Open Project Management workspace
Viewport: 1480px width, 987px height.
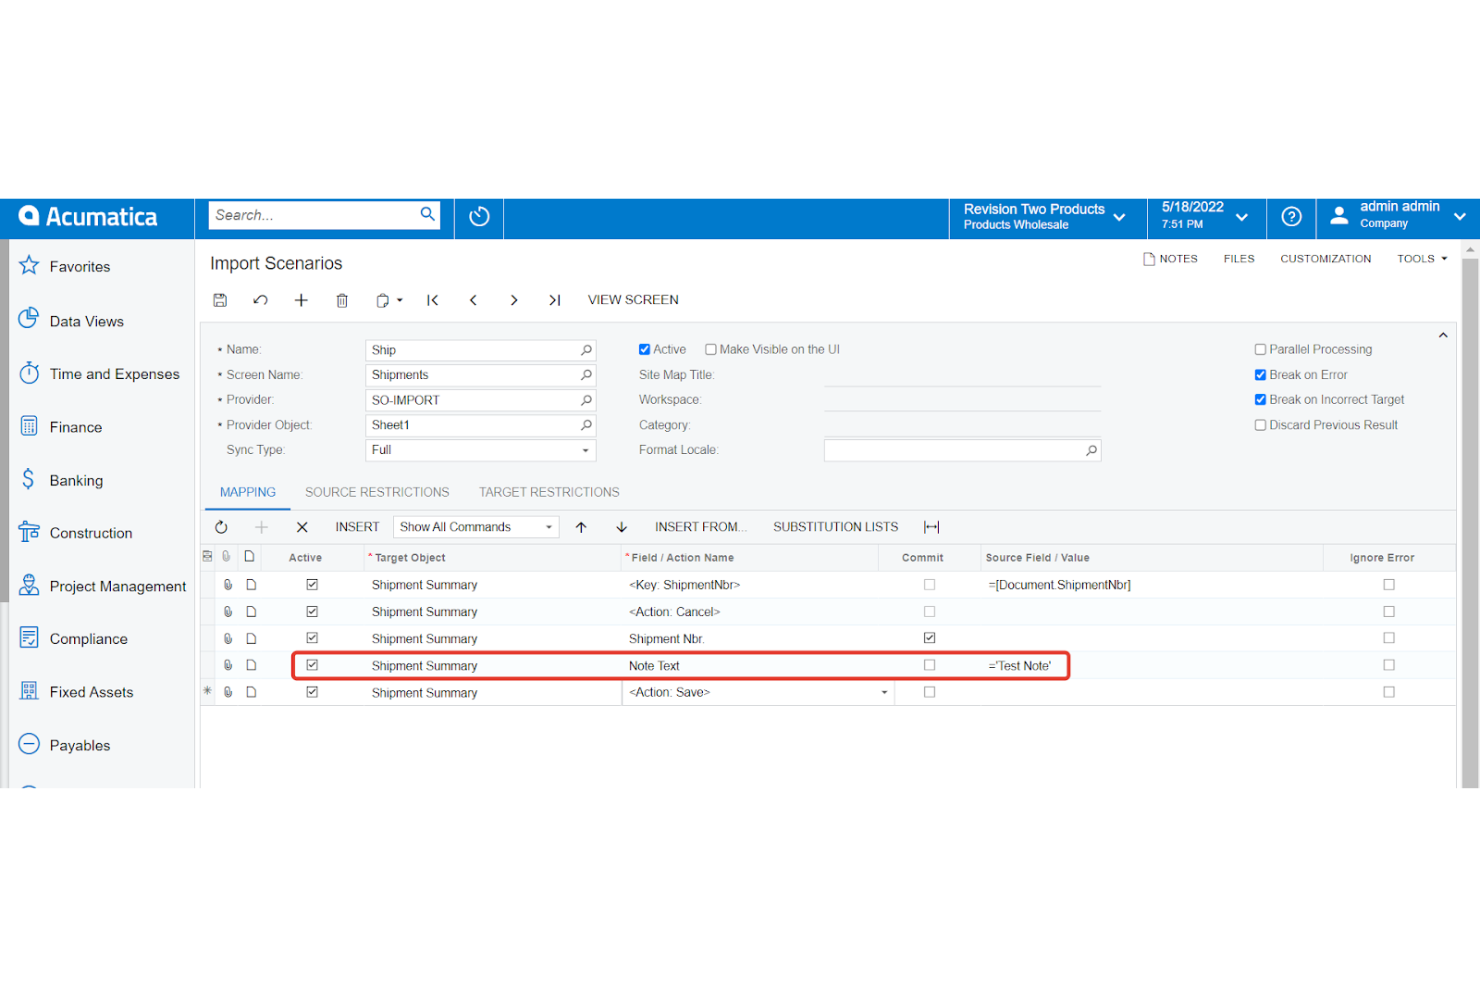pos(118,586)
